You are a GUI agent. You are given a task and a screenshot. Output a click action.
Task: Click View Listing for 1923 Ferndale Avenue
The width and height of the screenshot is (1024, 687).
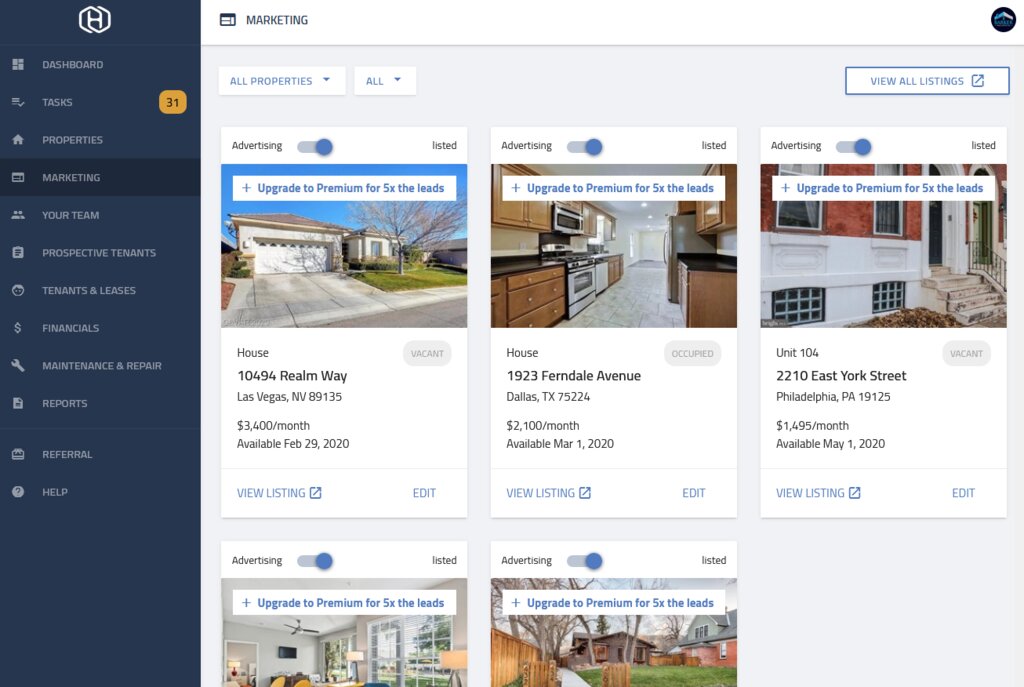click(x=549, y=493)
